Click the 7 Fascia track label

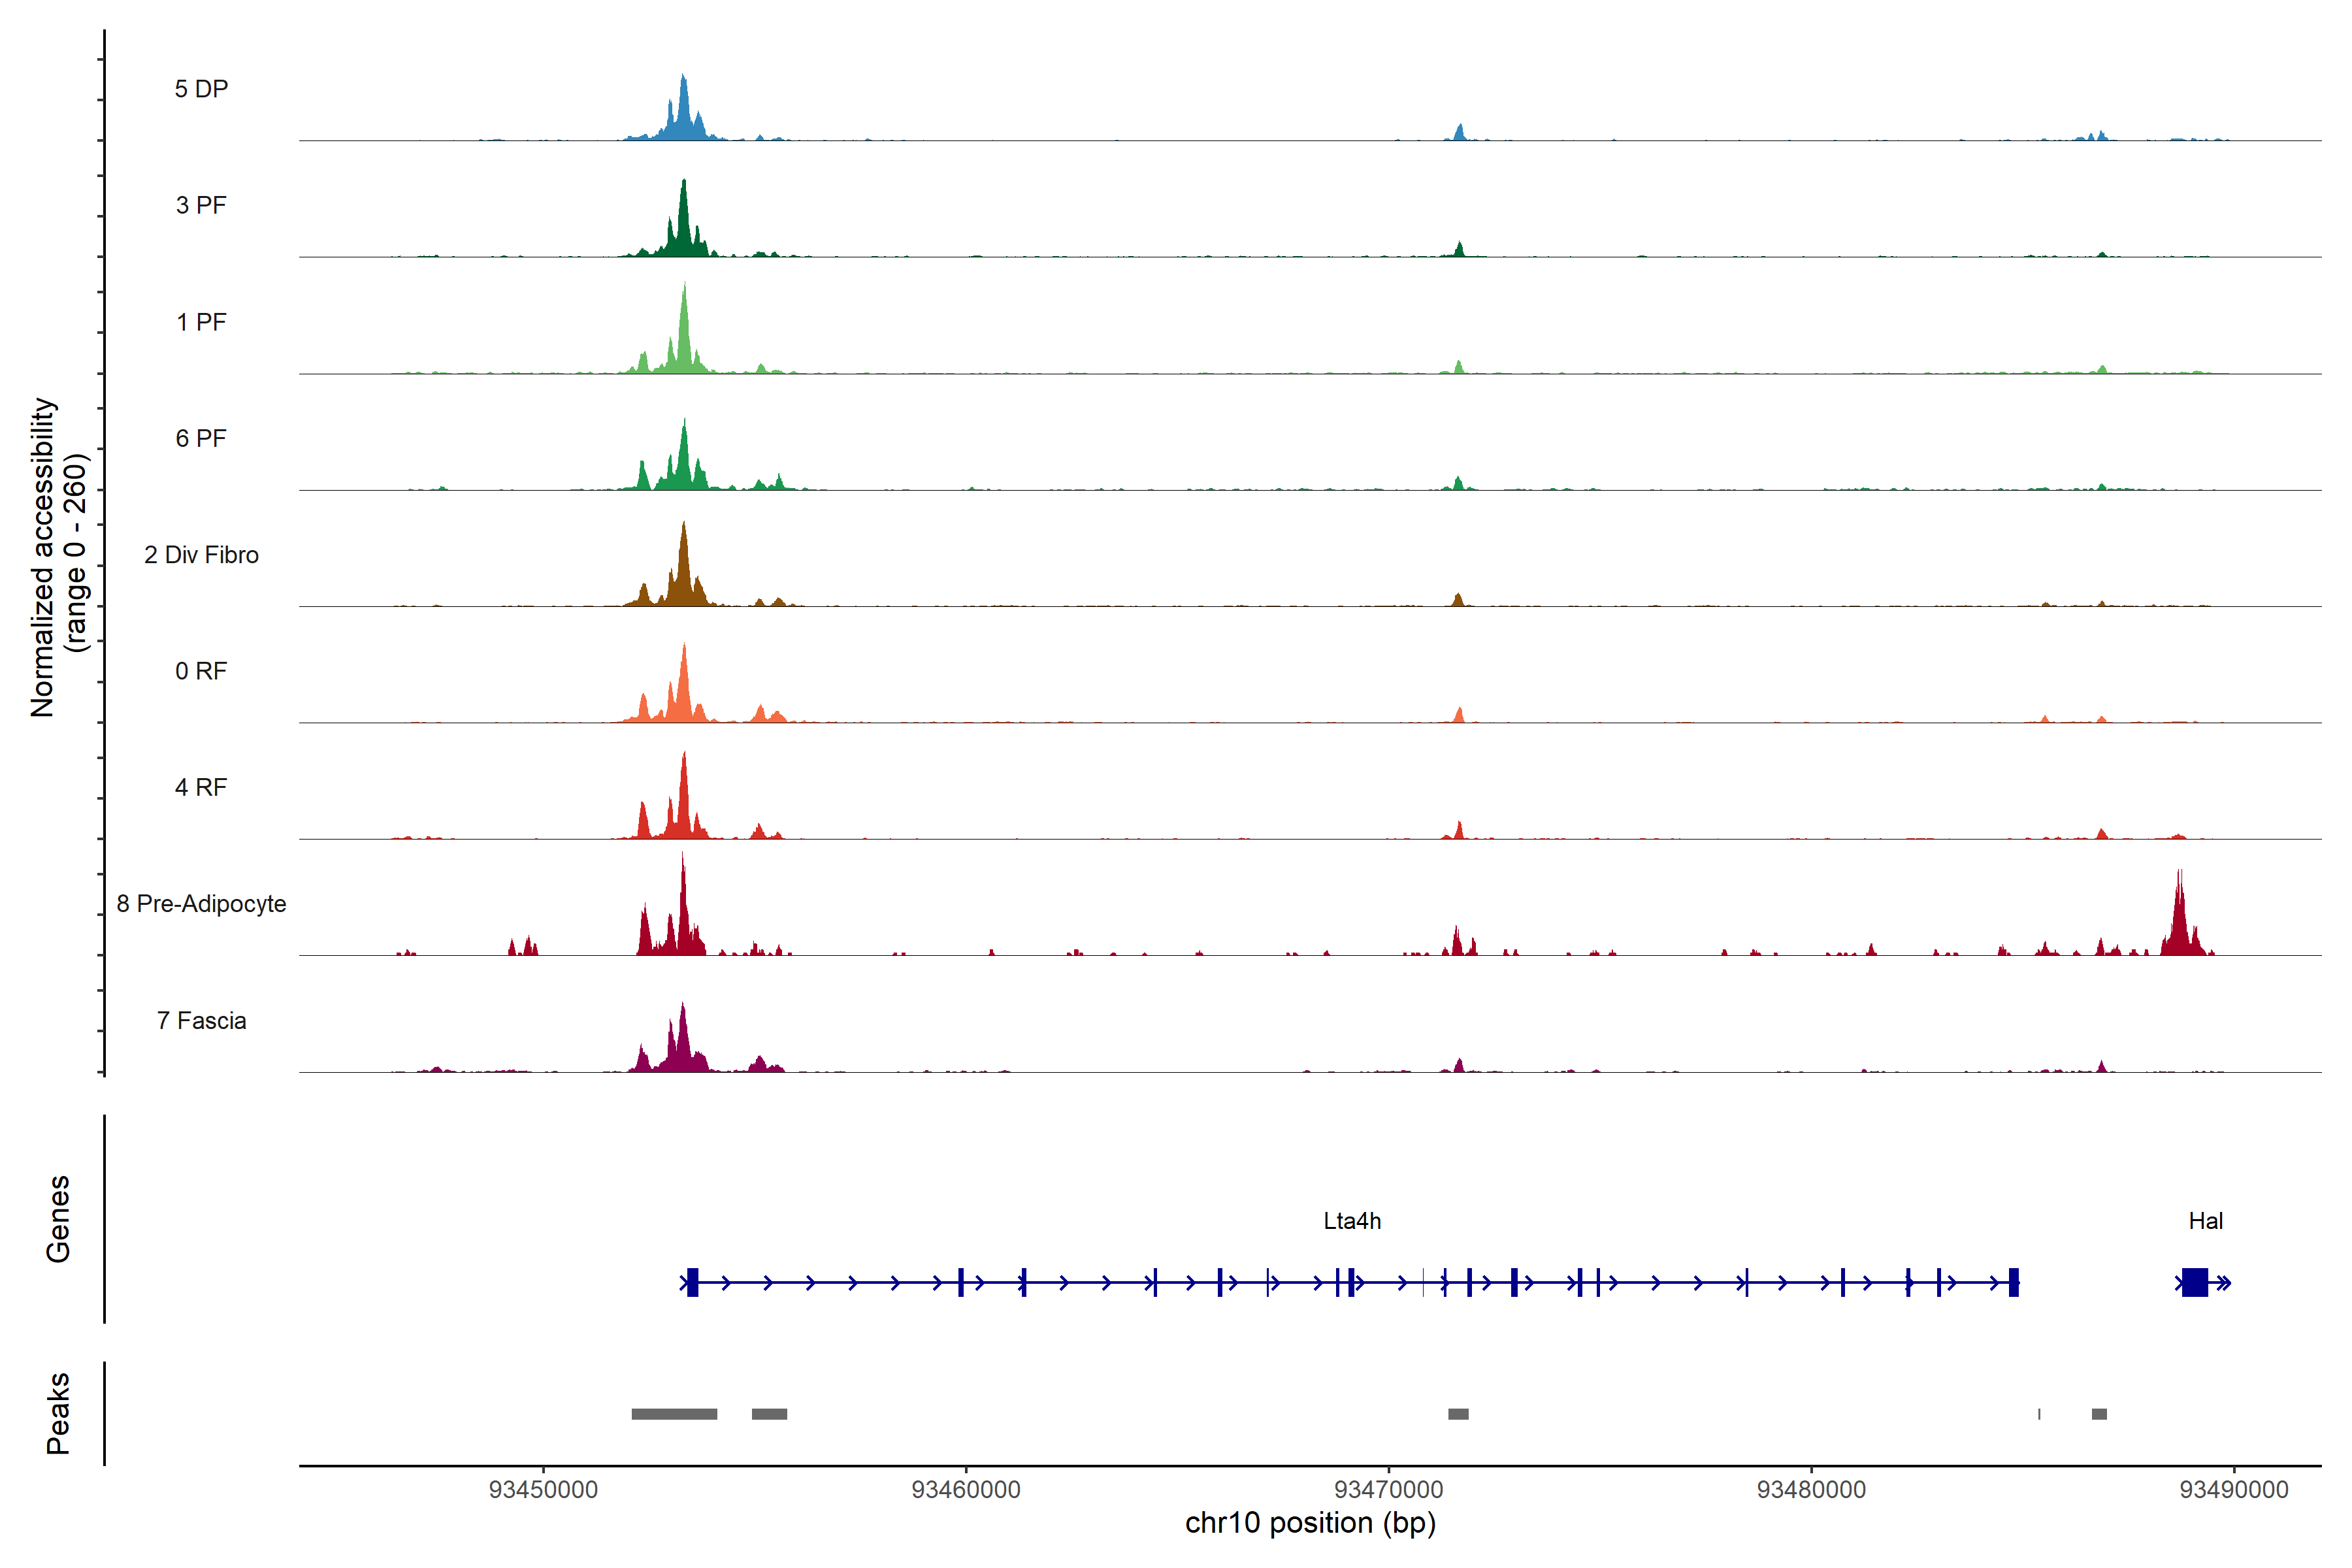tap(201, 1020)
